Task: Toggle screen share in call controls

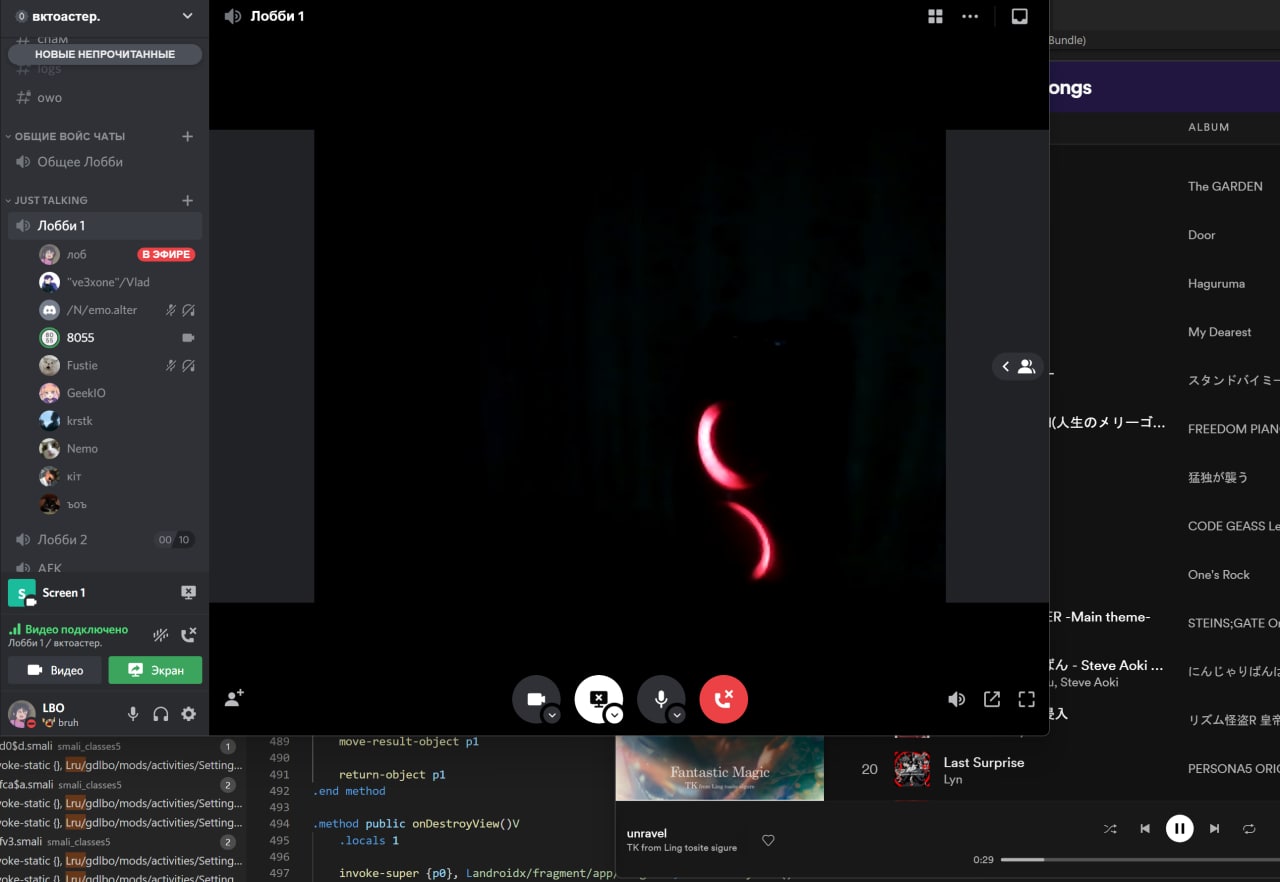Action: pyautogui.click(x=599, y=699)
